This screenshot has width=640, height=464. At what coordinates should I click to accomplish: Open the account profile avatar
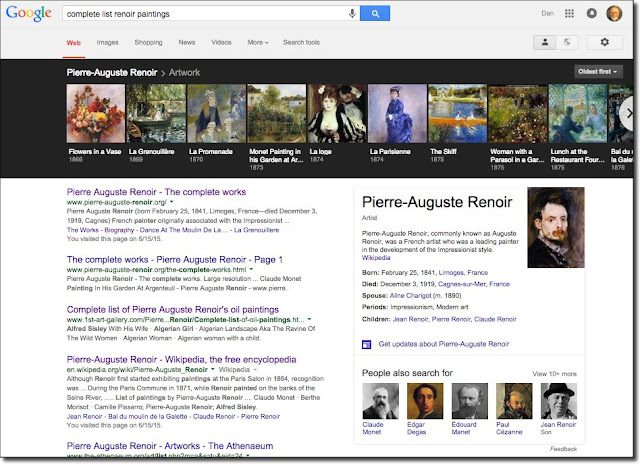(x=614, y=13)
